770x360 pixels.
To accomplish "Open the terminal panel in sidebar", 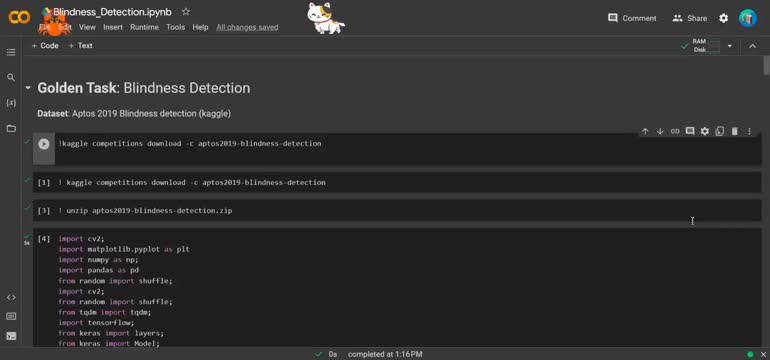I will pos(11,336).
